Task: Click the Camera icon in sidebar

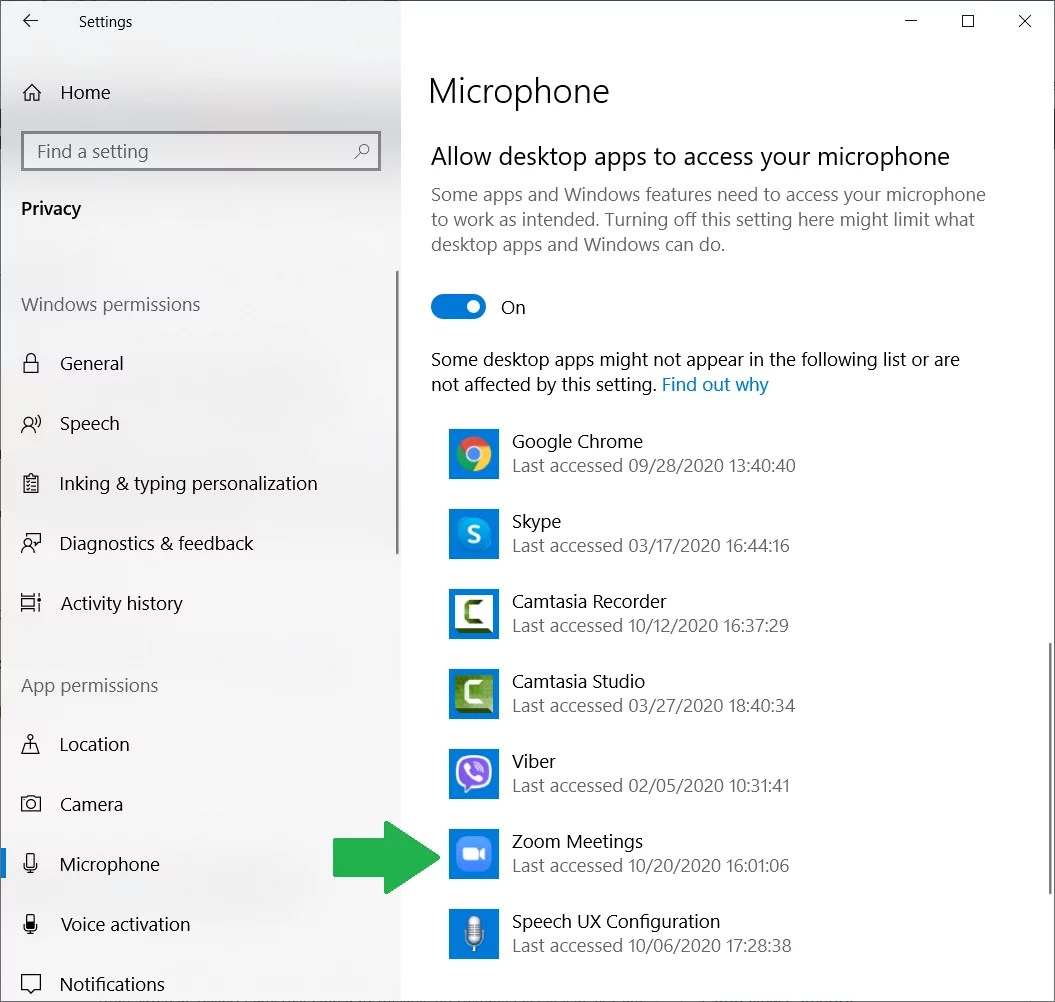Action: tap(31, 804)
